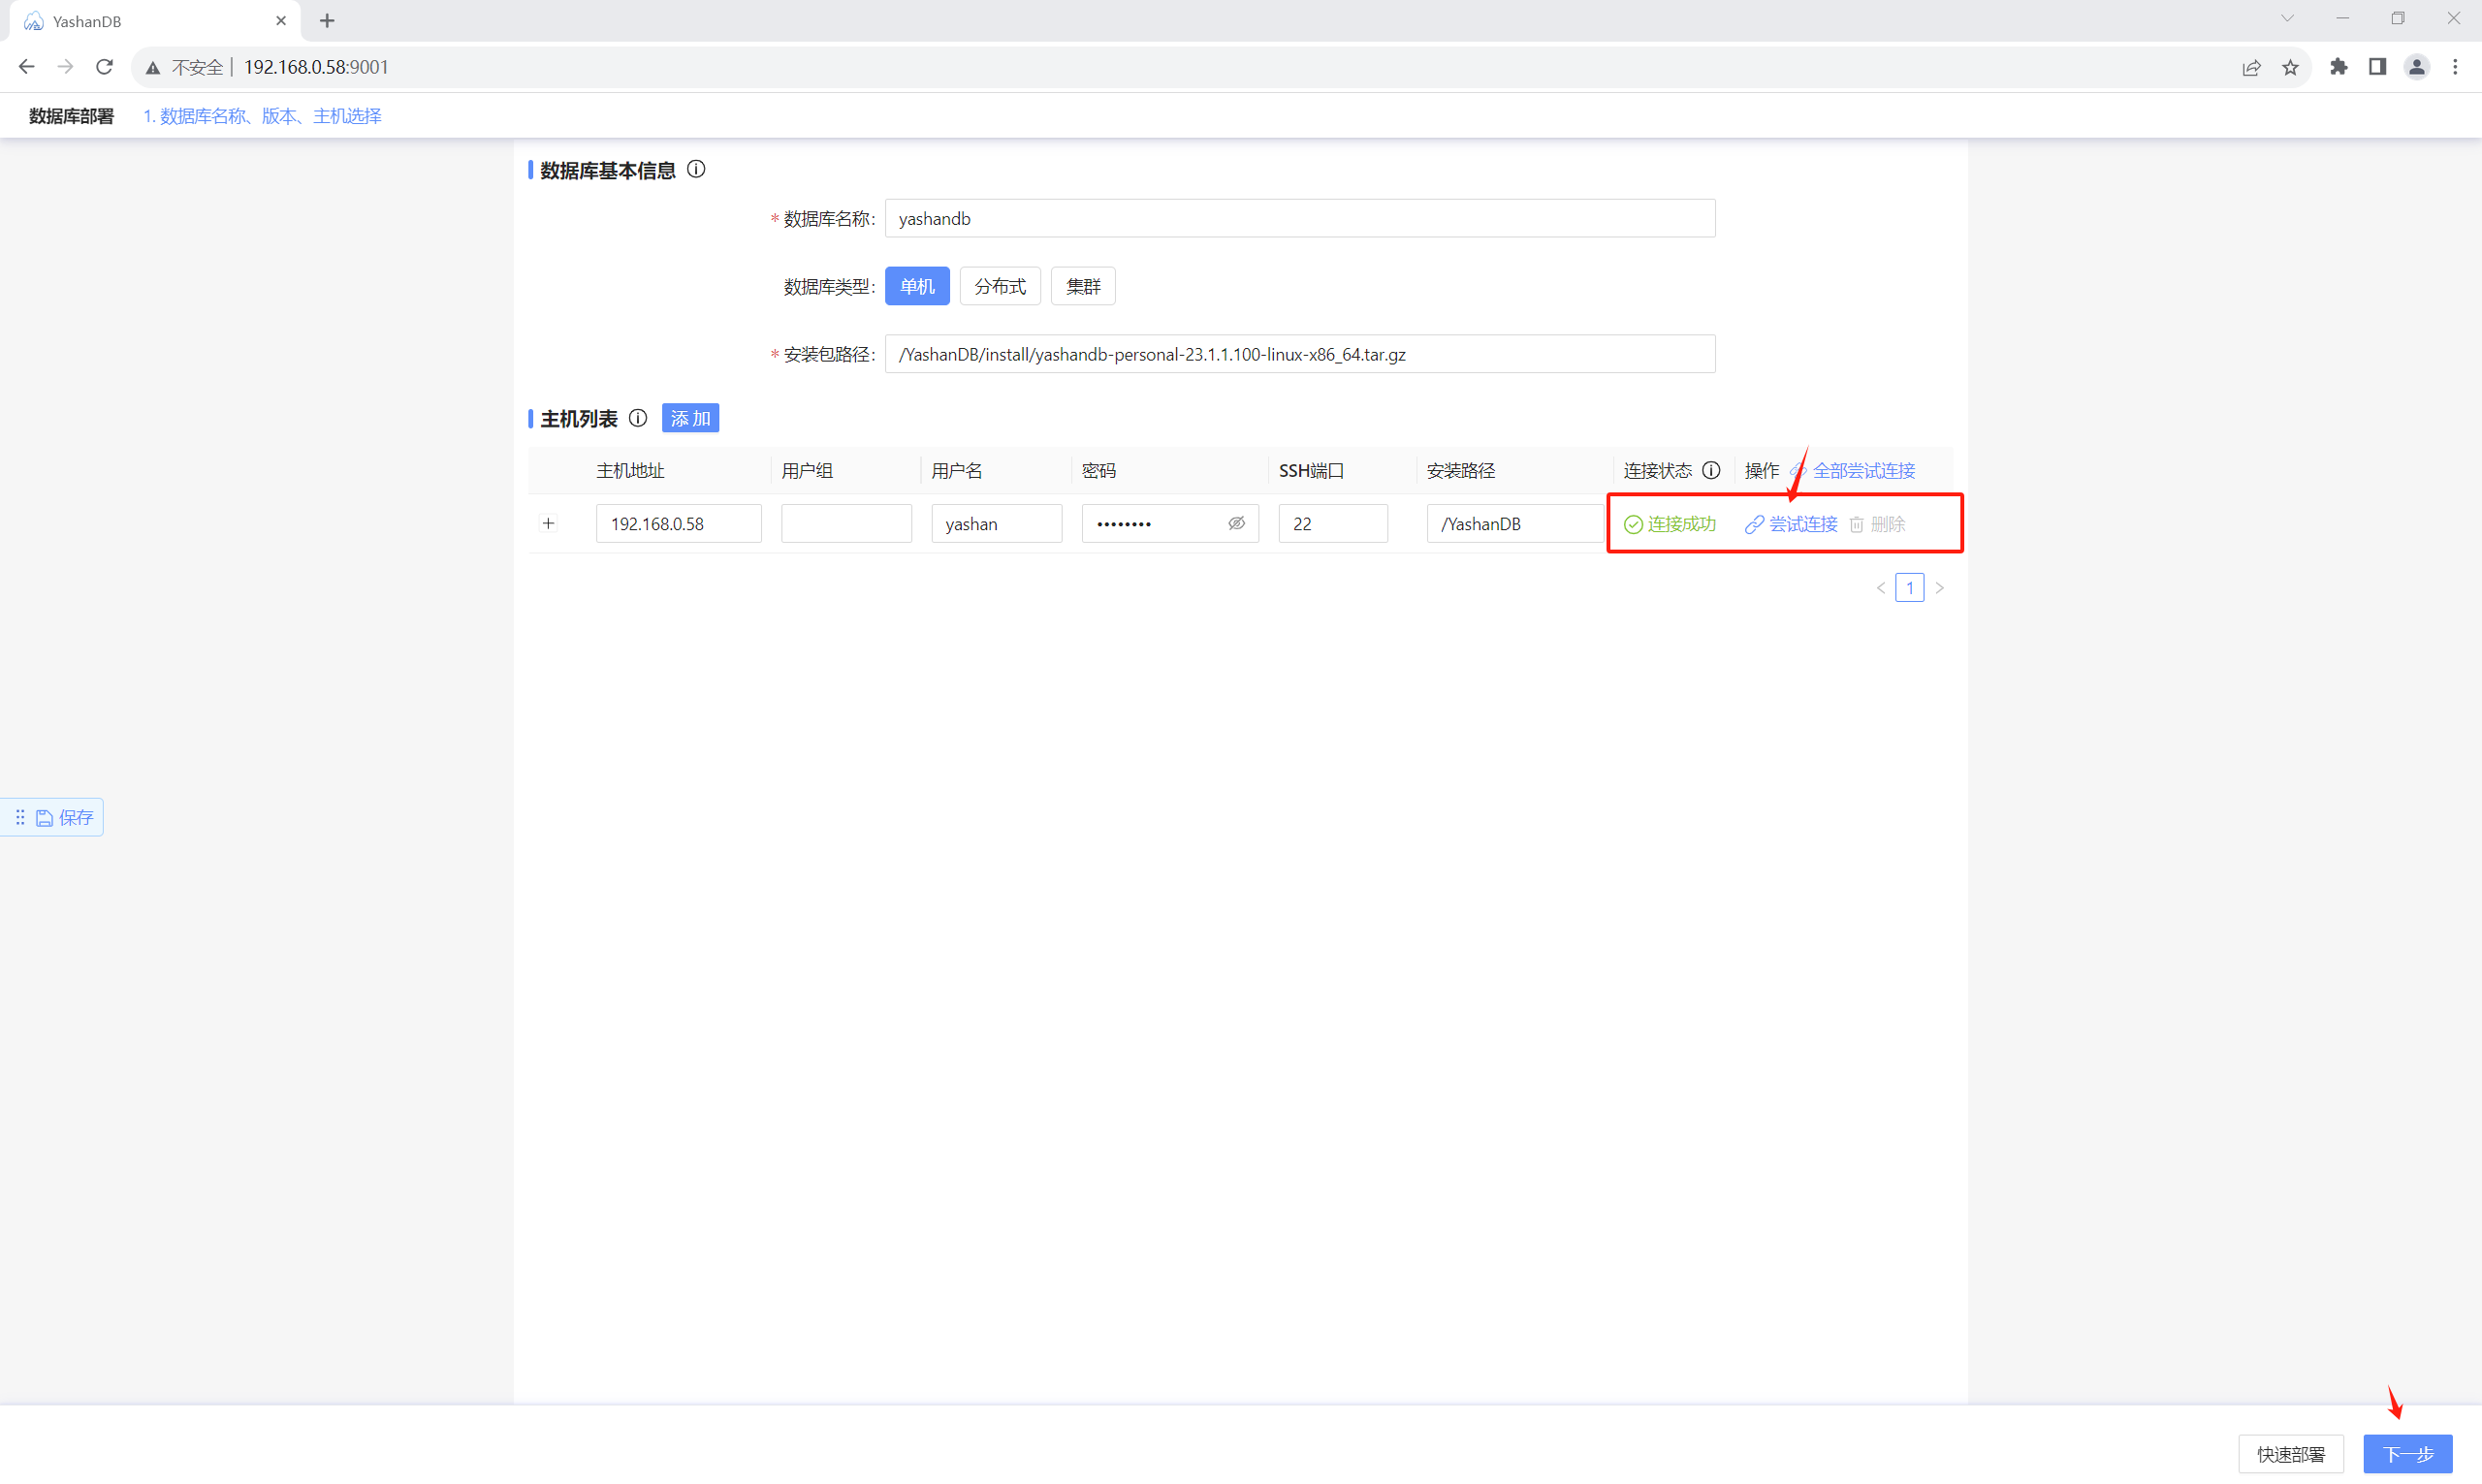
Task: Click the 安装包路径 input field
Action: 1299,354
